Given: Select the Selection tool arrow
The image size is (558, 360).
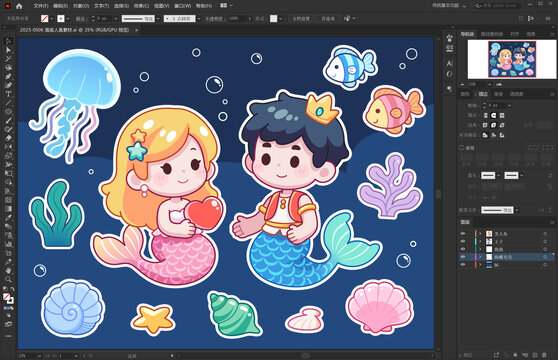Looking at the screenshot, I should point(8,41).
